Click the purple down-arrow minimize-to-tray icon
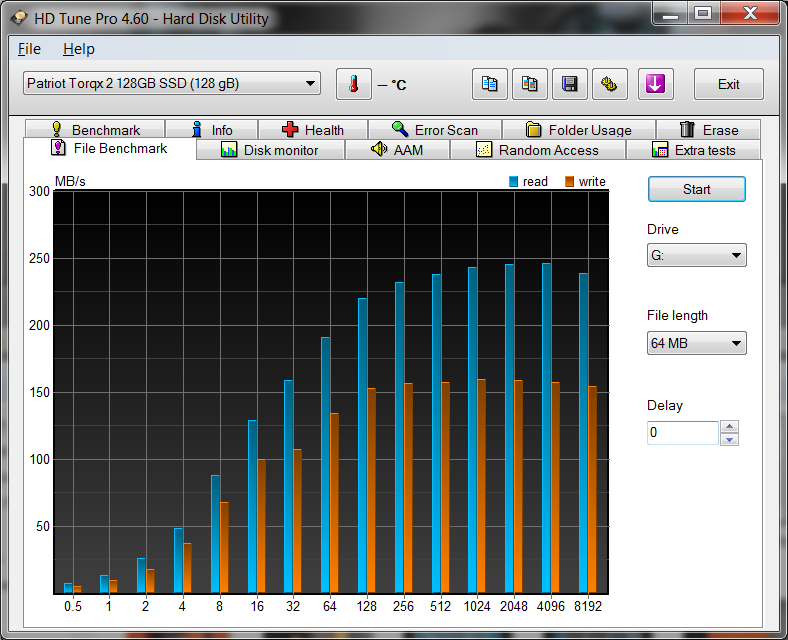Viewport: 788px width, 640px height. point(656,84)
